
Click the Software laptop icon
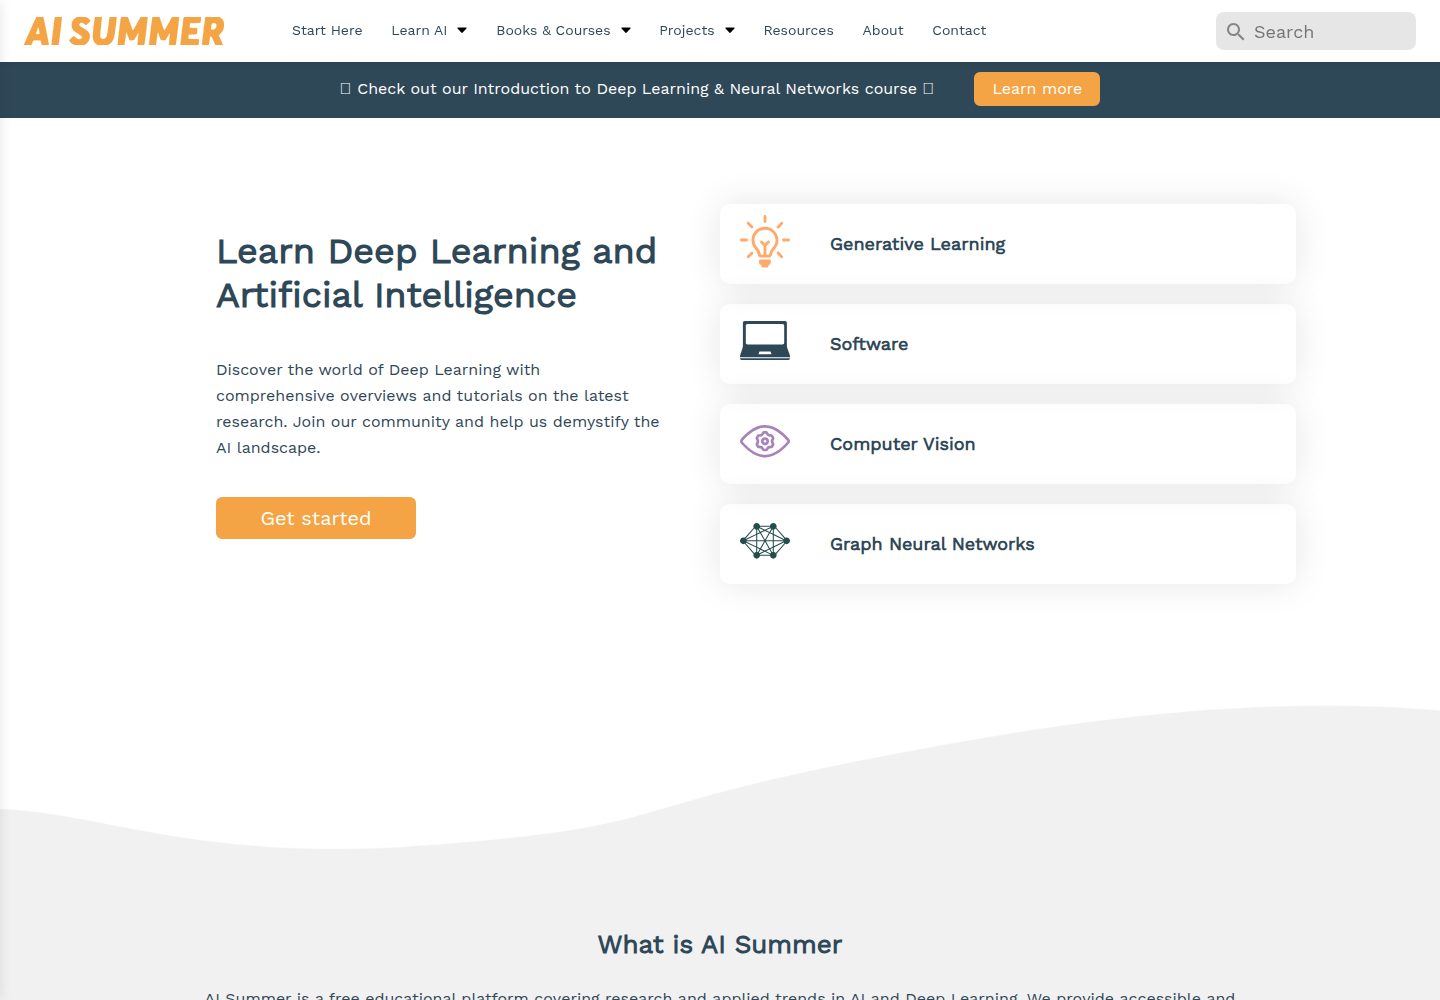tap(765, 341)
